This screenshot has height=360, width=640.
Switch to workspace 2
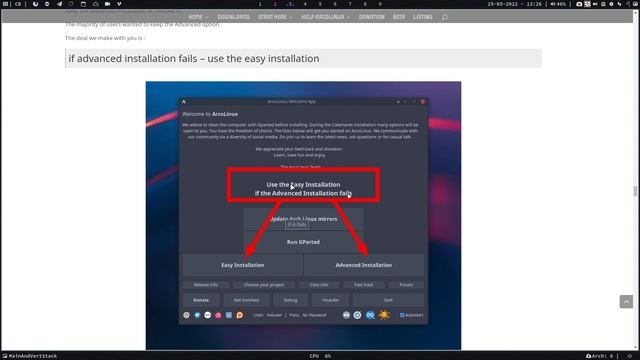pyautogui.click(x=275, y=4)
